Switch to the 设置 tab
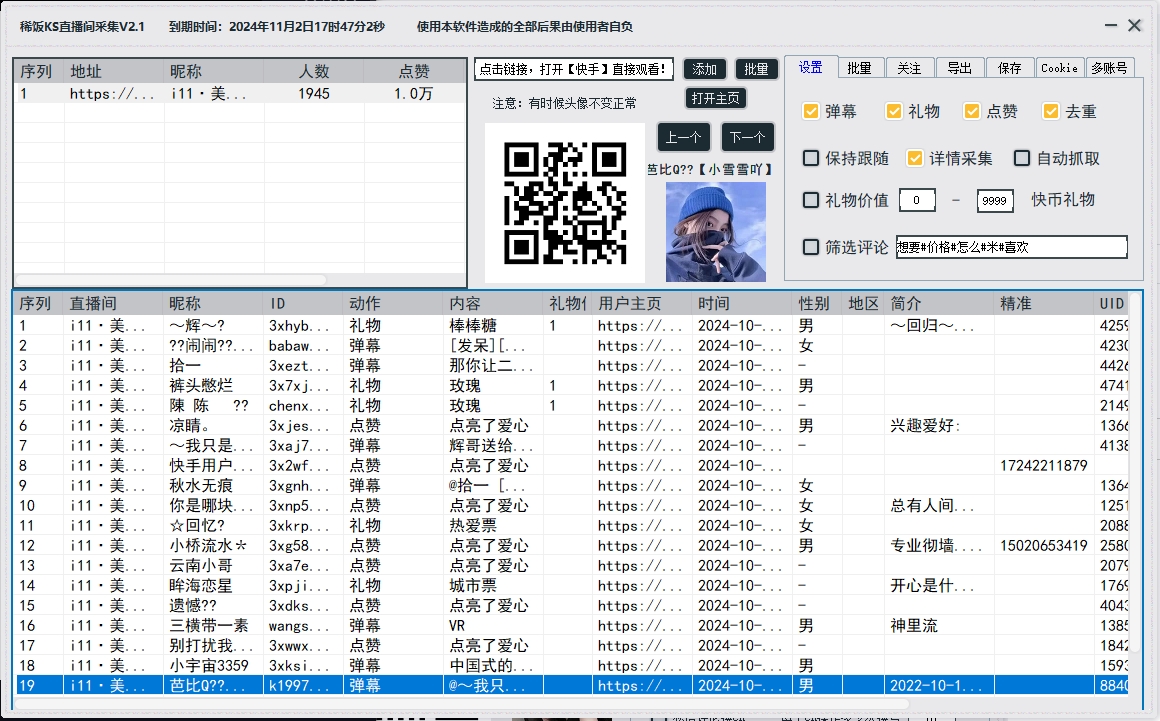The height and width of the screenshot is (721, 1160). pos(811,67)
